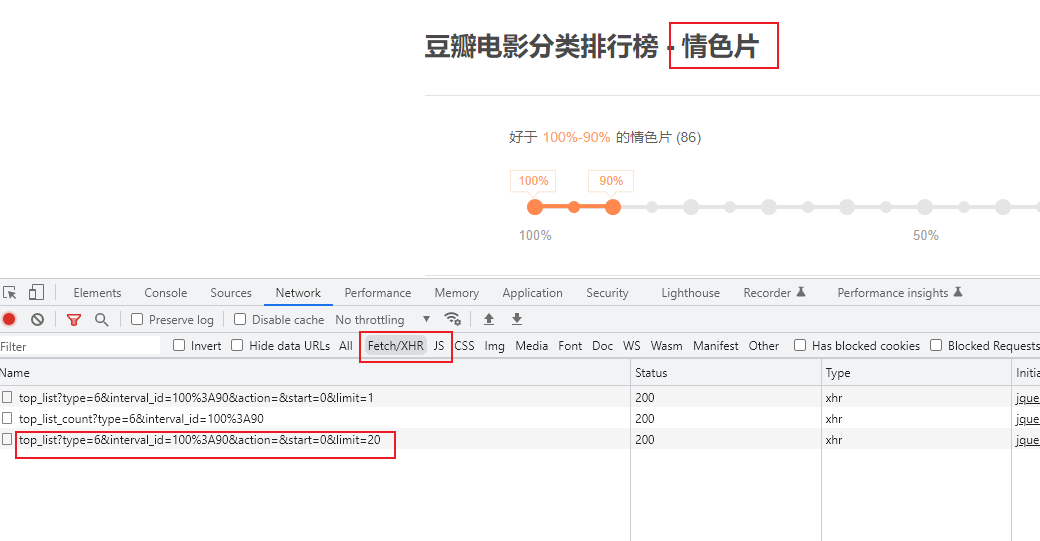Check the Invert filter checkbox
This screenshot has height=541, width=1040.
point(179,345)
